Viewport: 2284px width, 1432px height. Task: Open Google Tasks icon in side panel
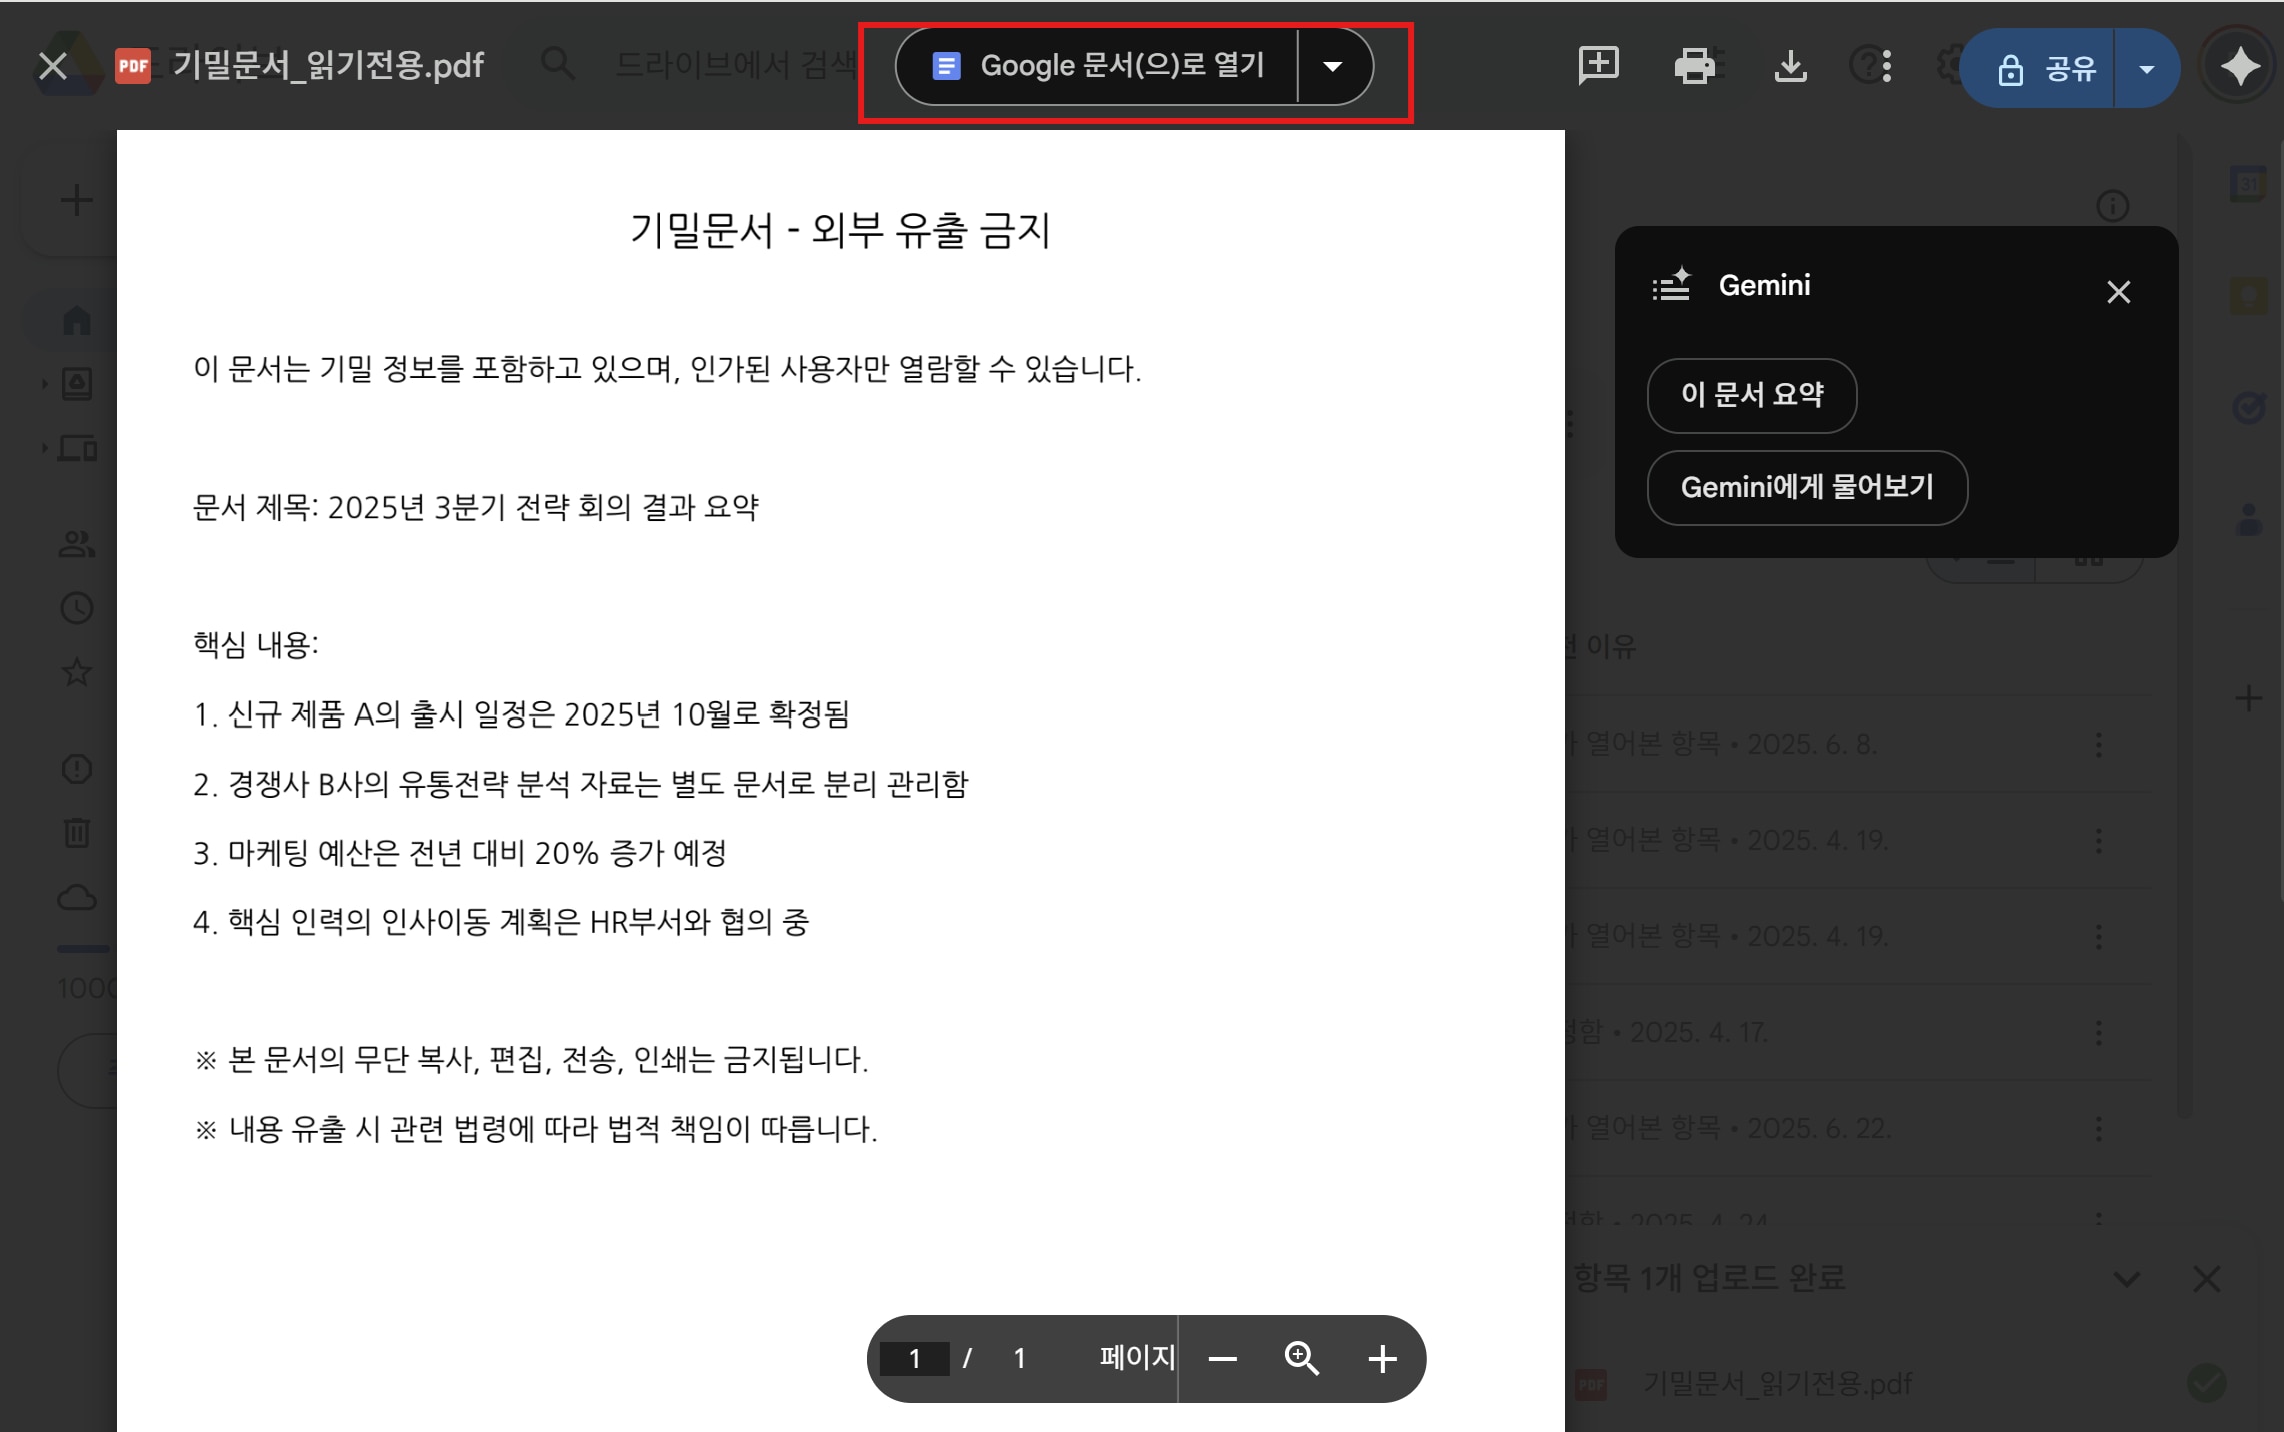tap(2248, 407)
